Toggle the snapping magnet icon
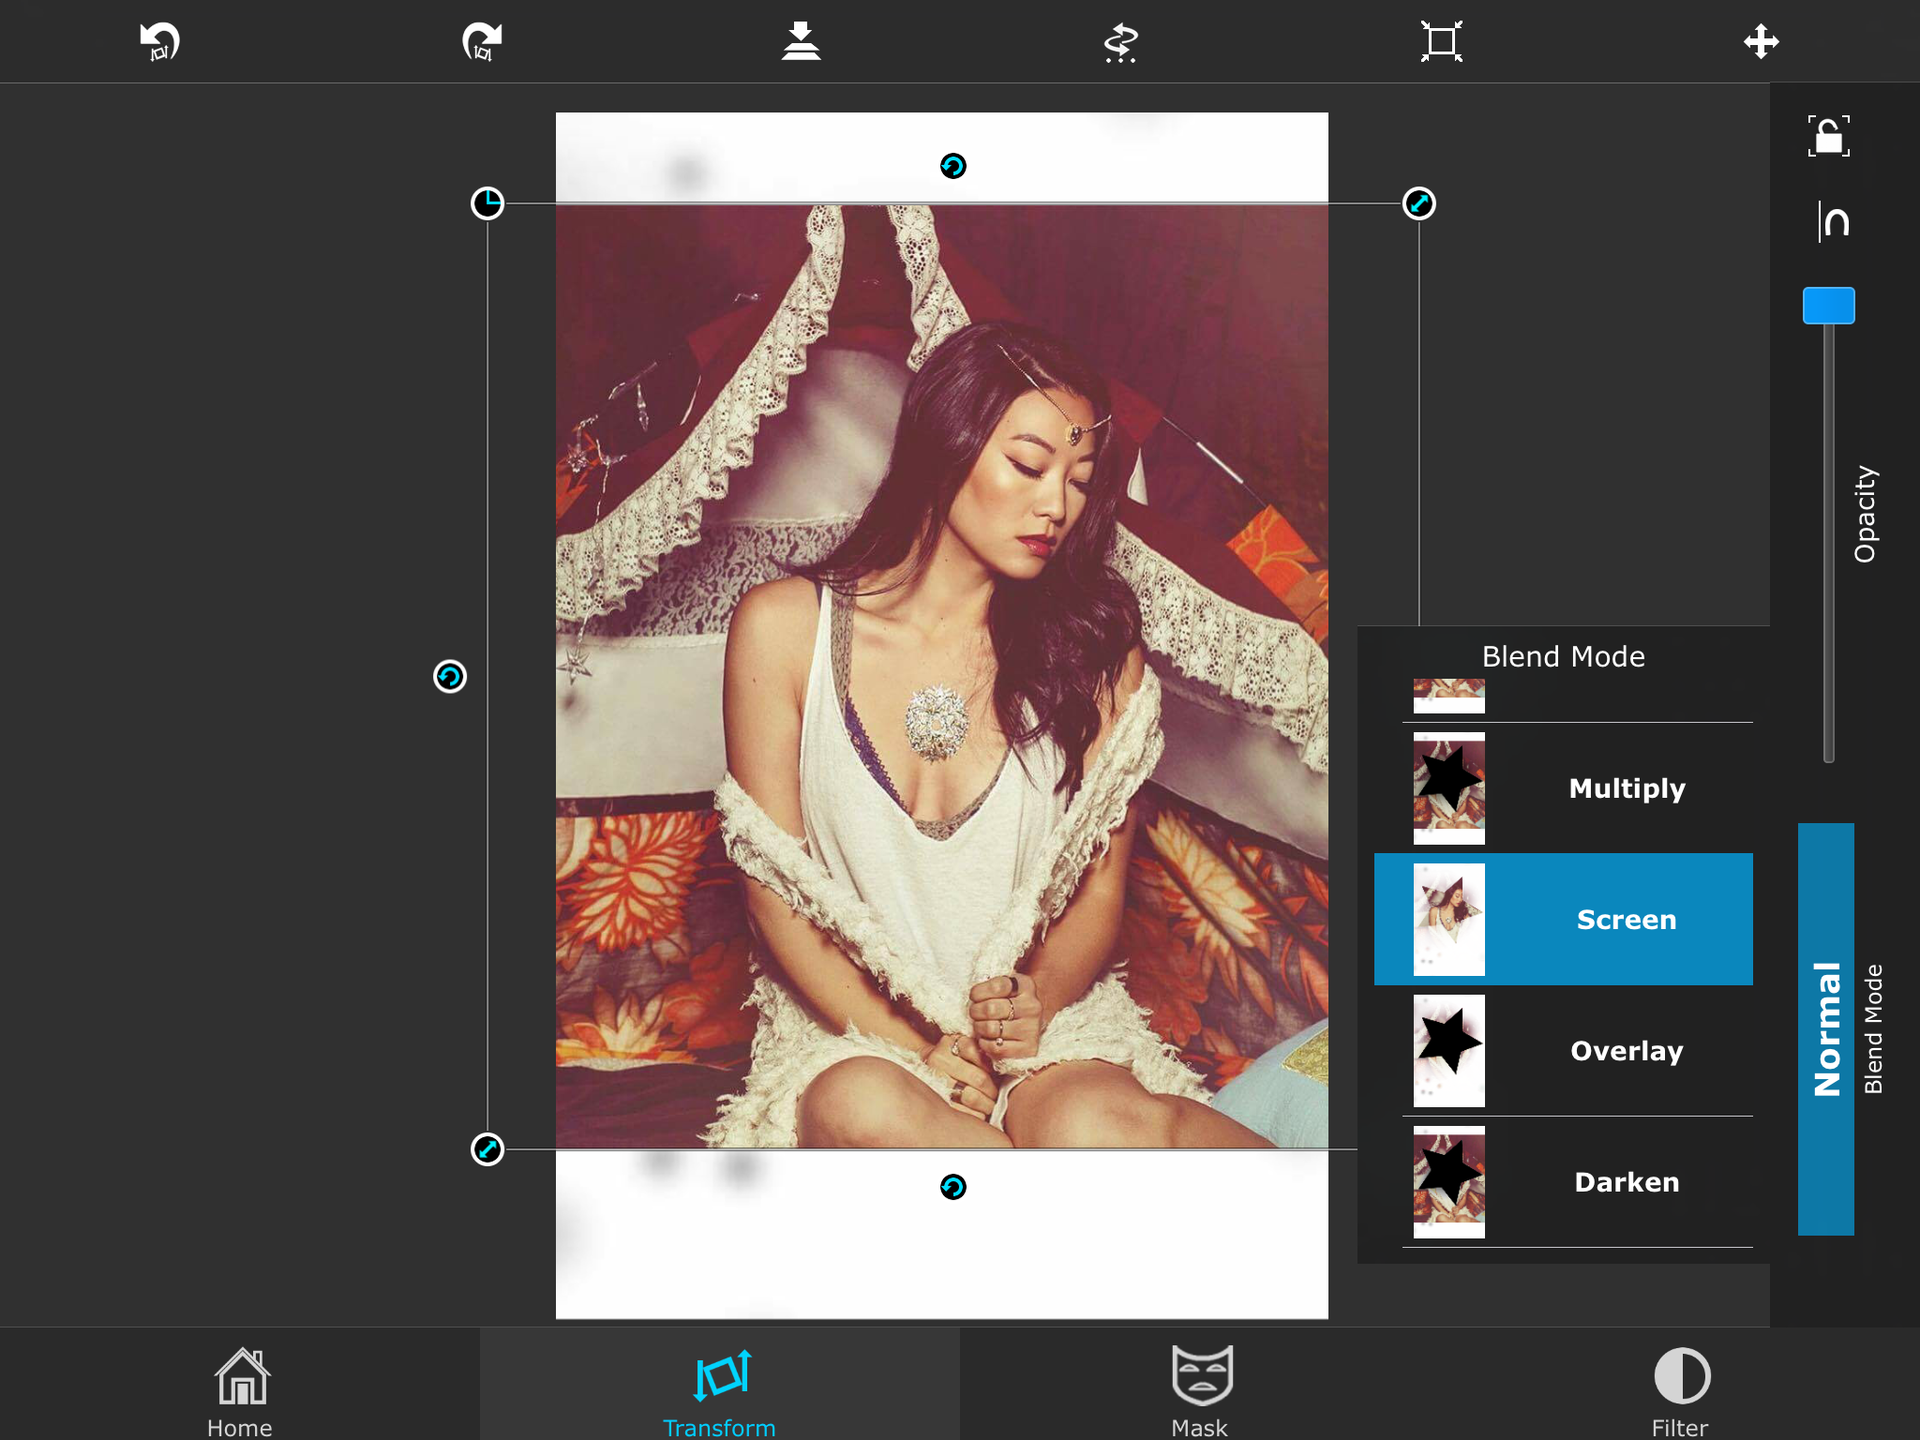Viewport: 1920px width, 1440px height. pyautogui.click(x=1834, y=221)
